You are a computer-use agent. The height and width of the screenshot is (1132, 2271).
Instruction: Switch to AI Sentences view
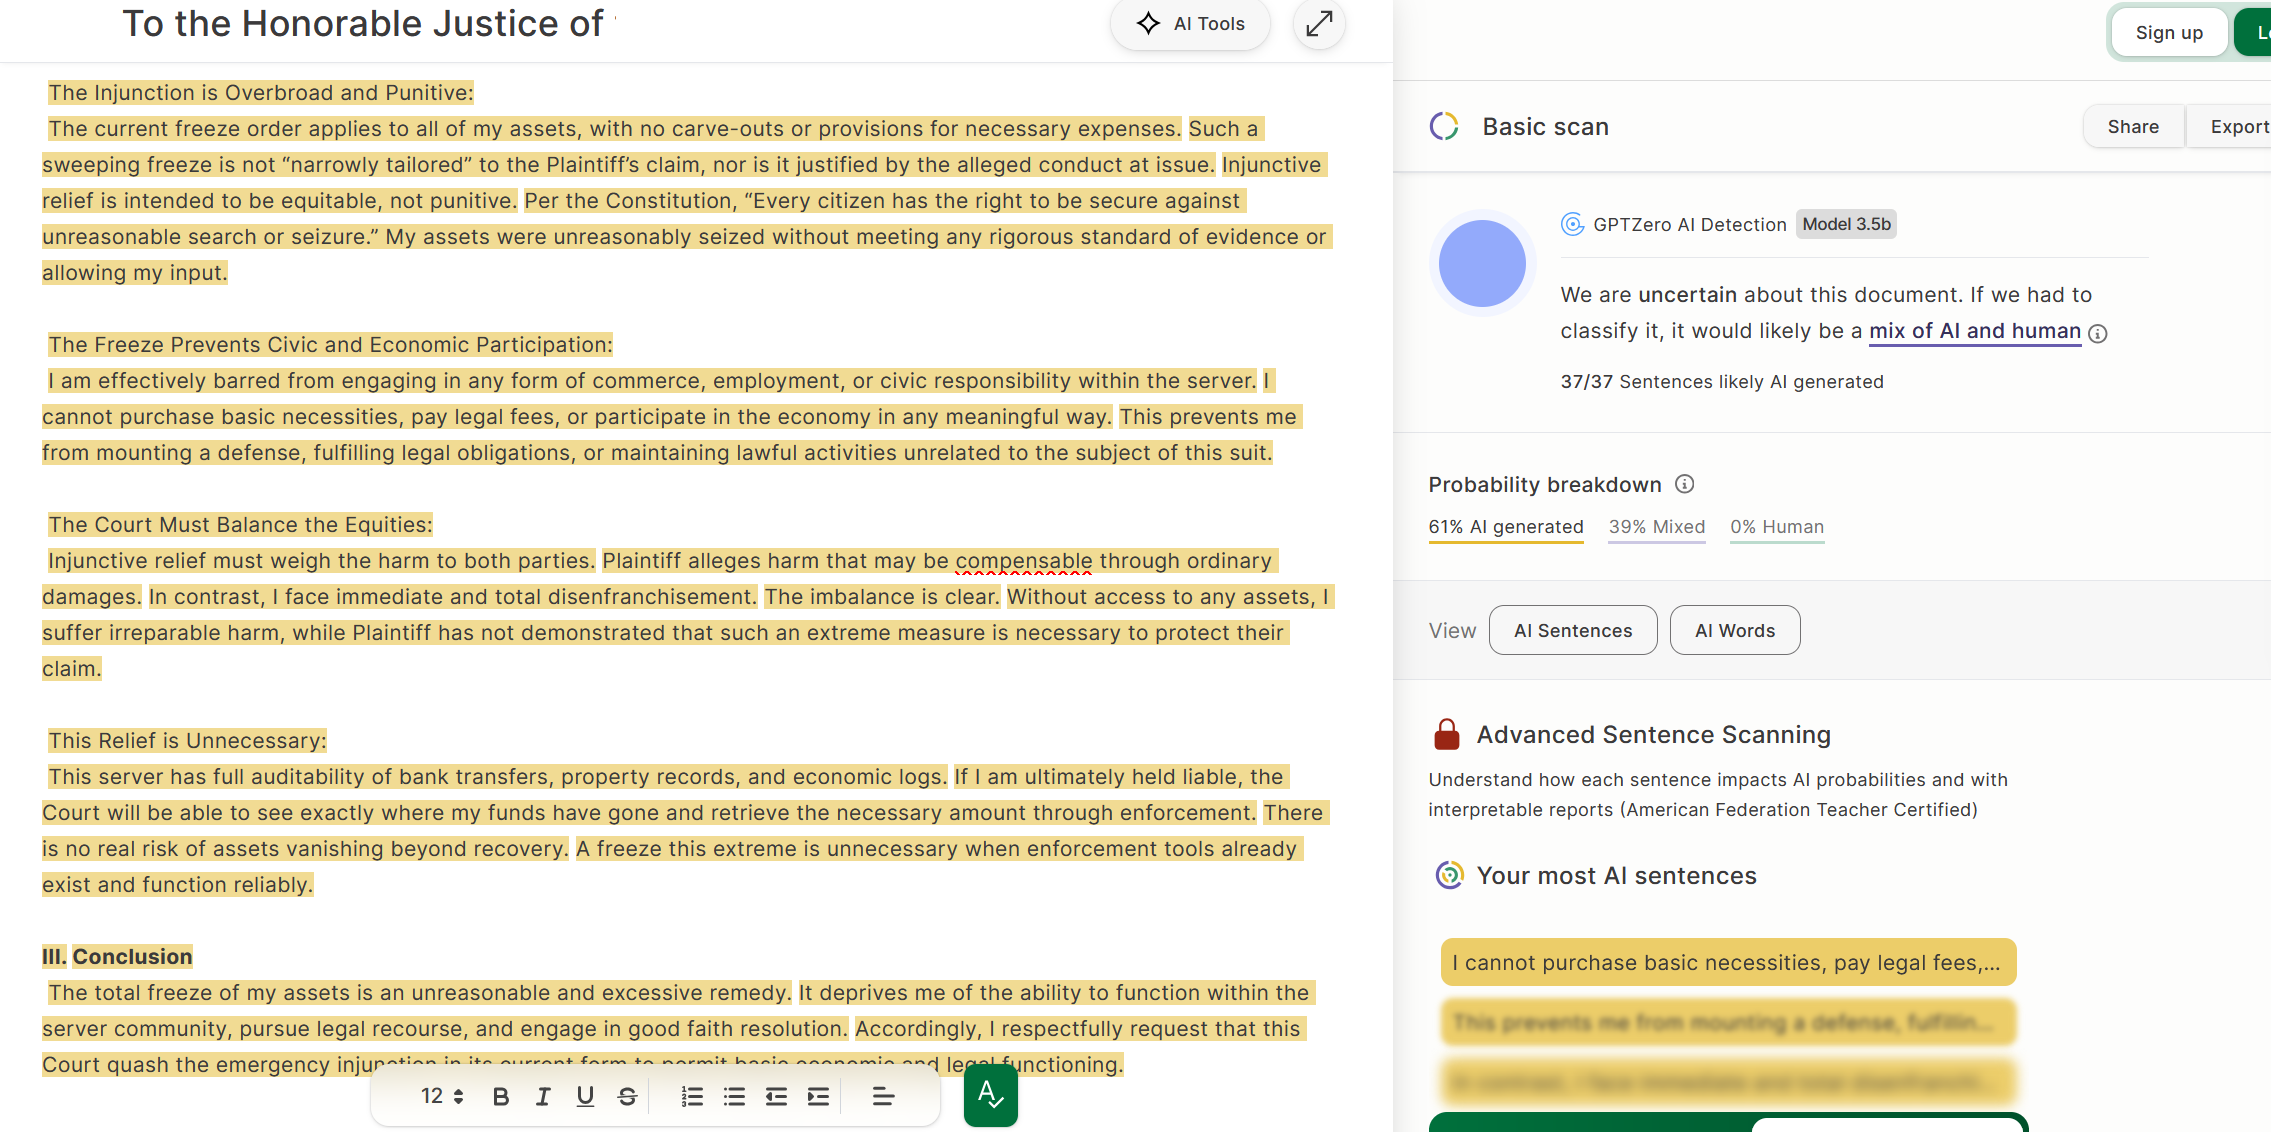[1572, 630]
